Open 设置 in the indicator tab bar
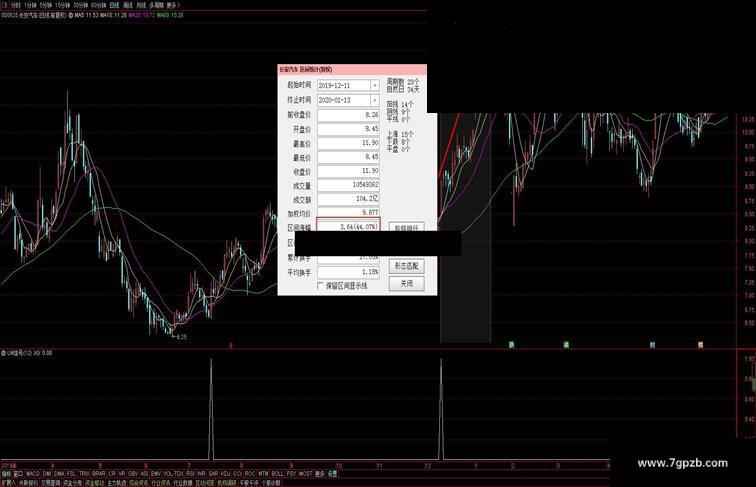This screenshot has width=756, height=487. (x=332, y=473)
